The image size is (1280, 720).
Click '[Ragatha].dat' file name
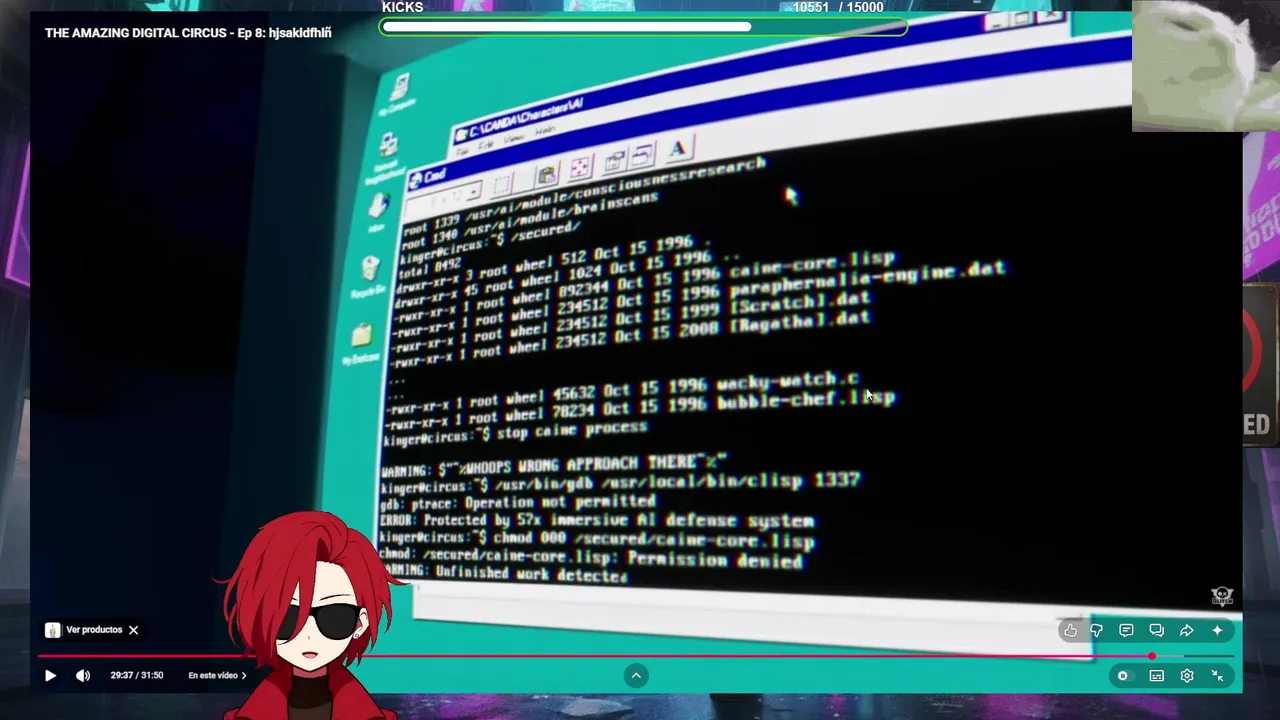tap(800, 322)
